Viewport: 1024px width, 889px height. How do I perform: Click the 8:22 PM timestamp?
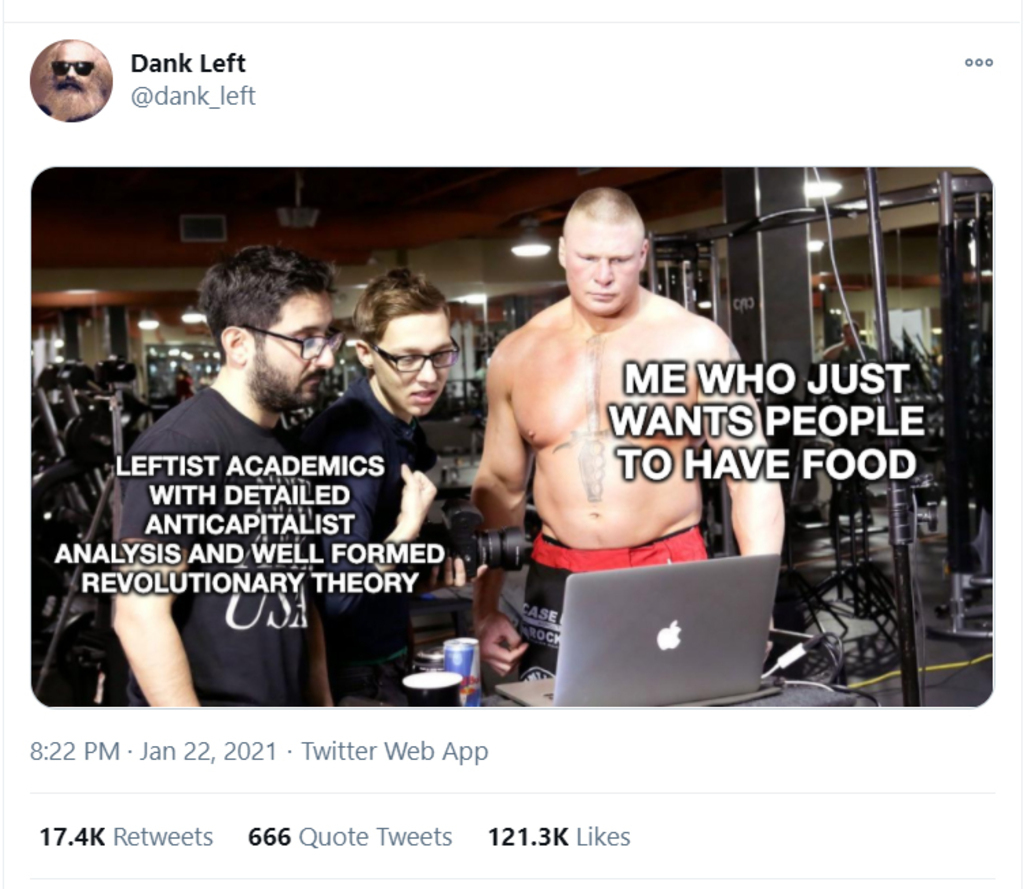pyautogui.click(x=74, y=751)
